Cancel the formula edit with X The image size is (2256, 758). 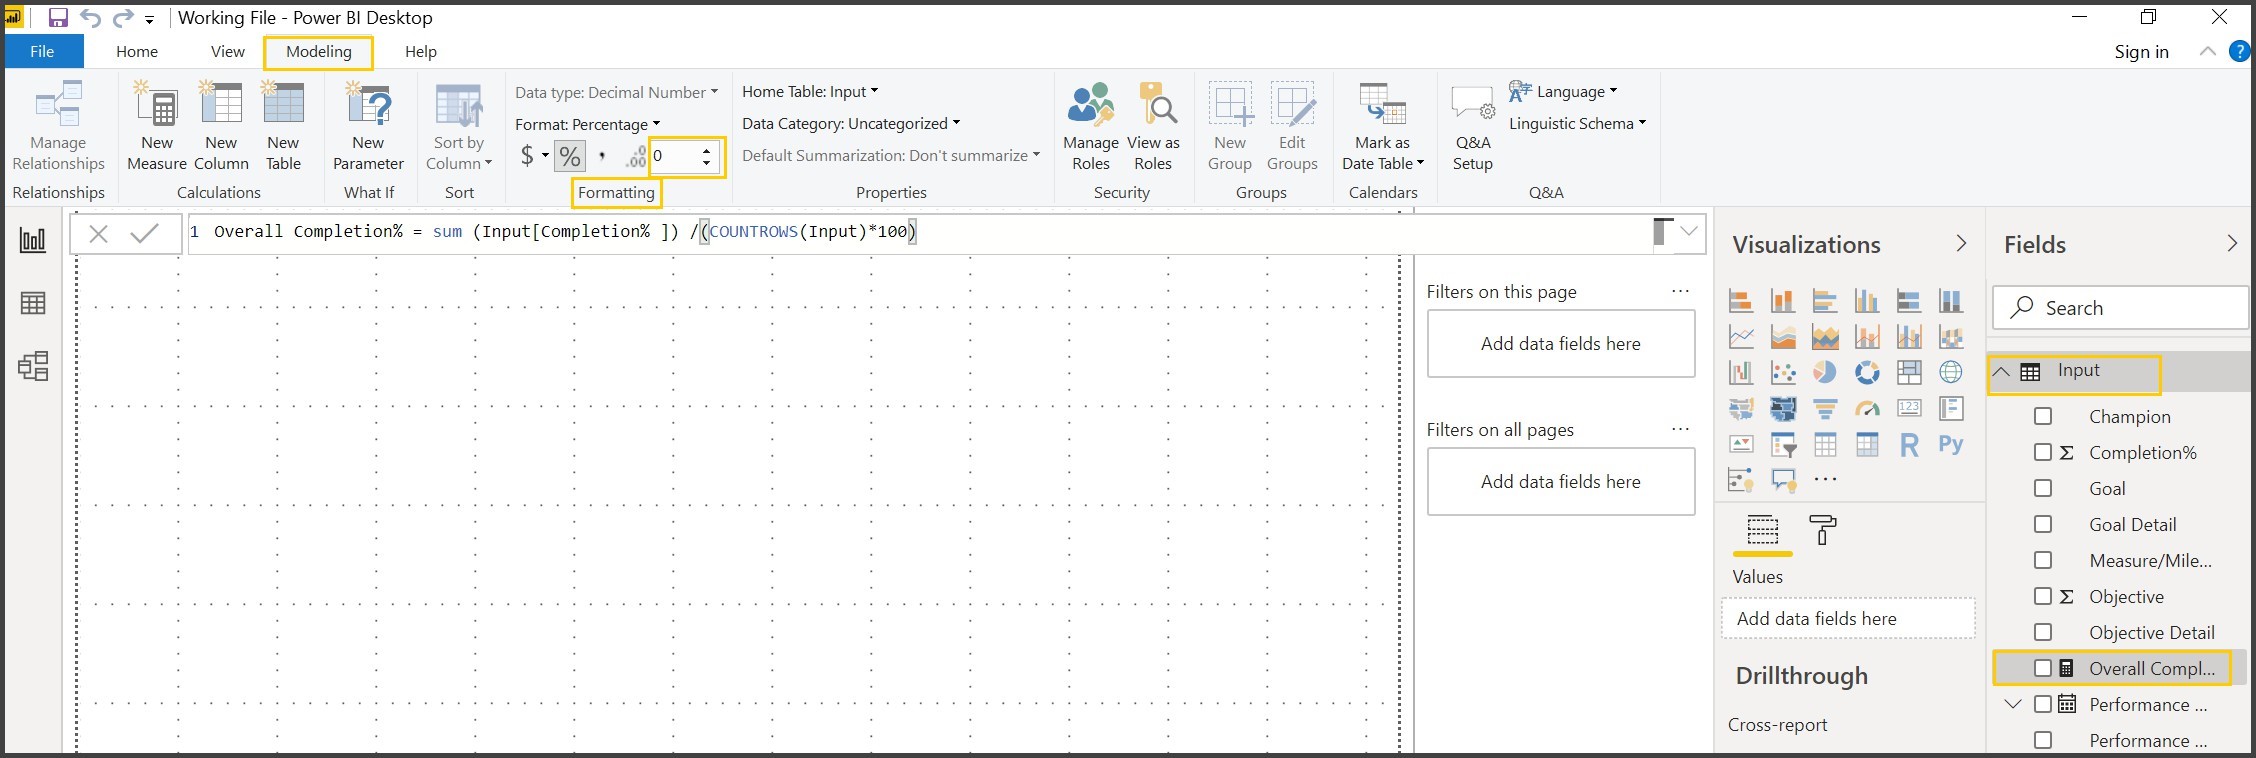(x=98, y=234)
